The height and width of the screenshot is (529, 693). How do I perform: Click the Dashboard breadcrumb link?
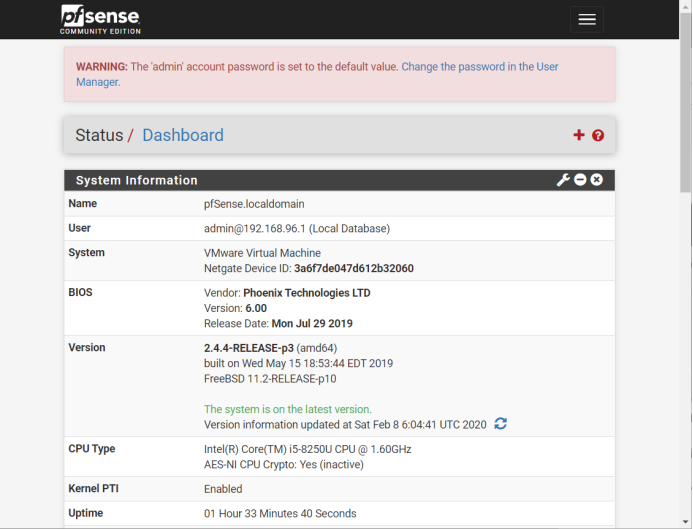[183, 135]
